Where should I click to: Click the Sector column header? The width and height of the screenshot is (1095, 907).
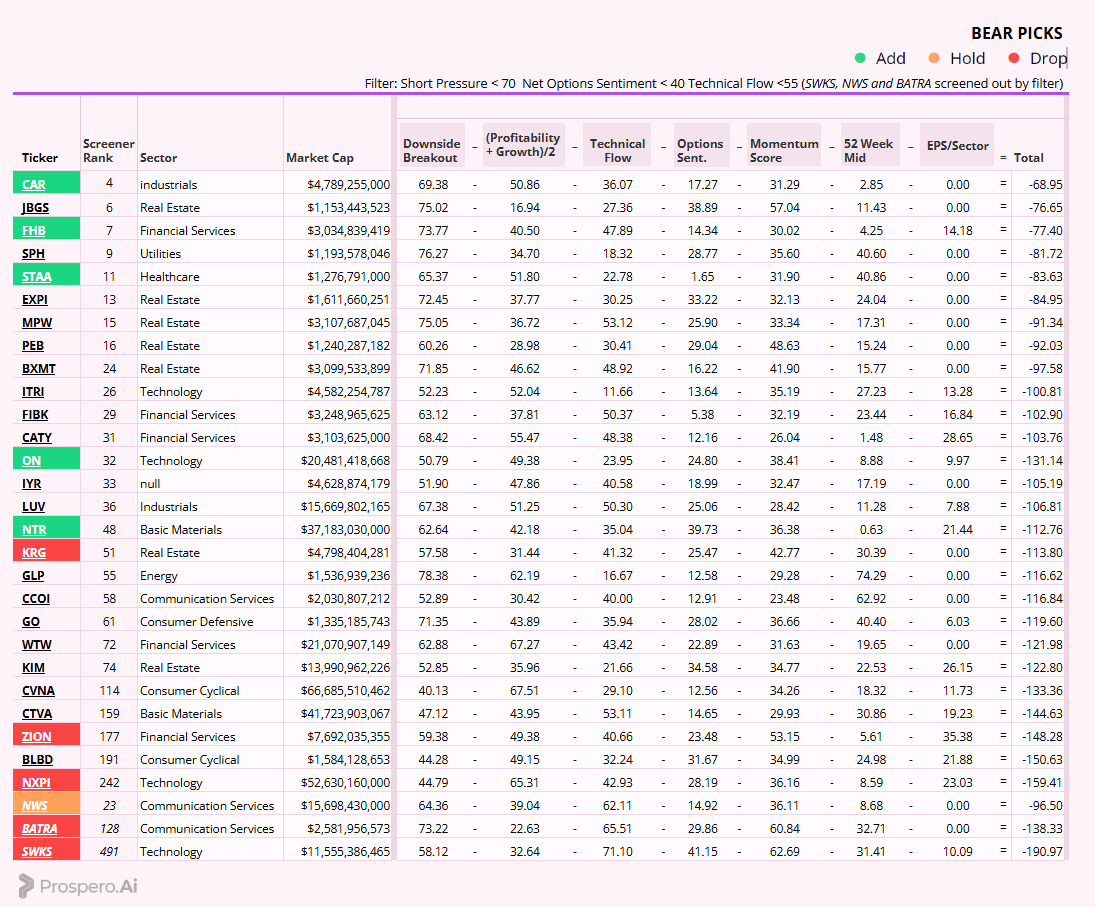pos(159,158)
